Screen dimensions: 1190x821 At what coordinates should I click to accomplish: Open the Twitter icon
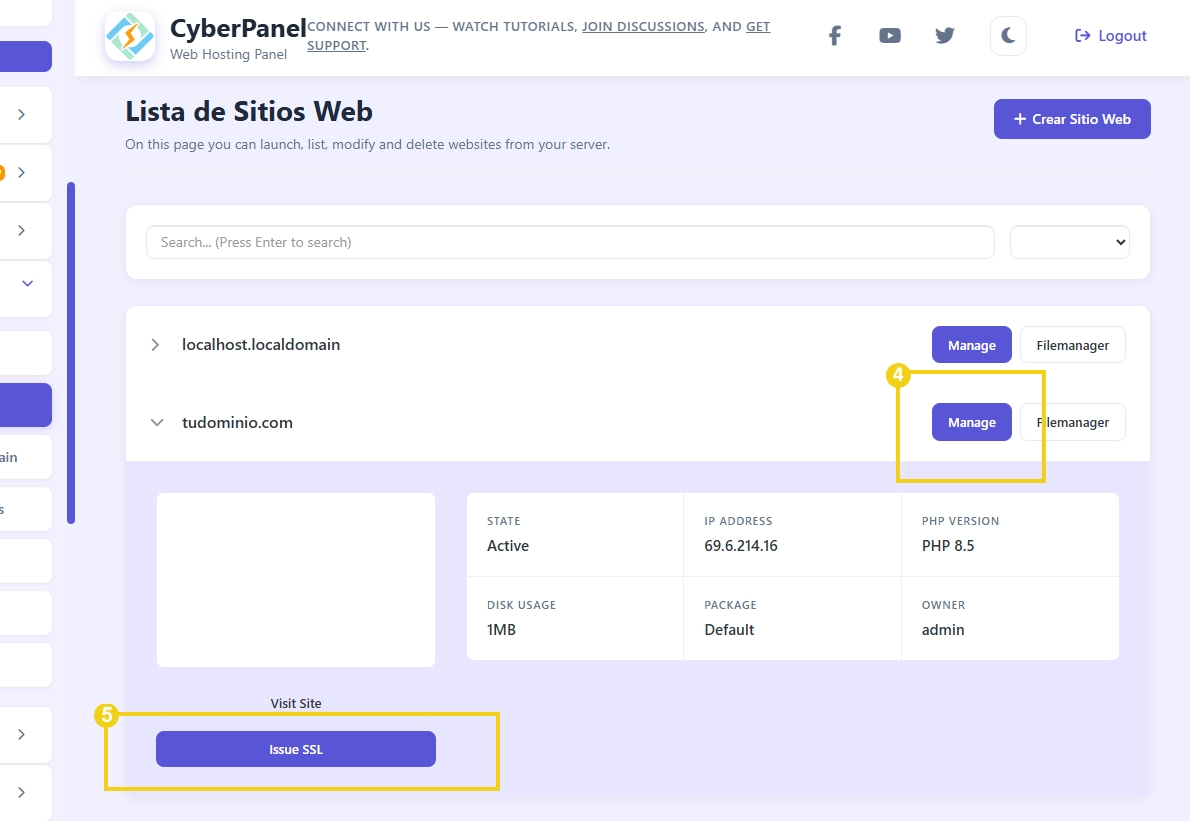[x=944, y=35]
